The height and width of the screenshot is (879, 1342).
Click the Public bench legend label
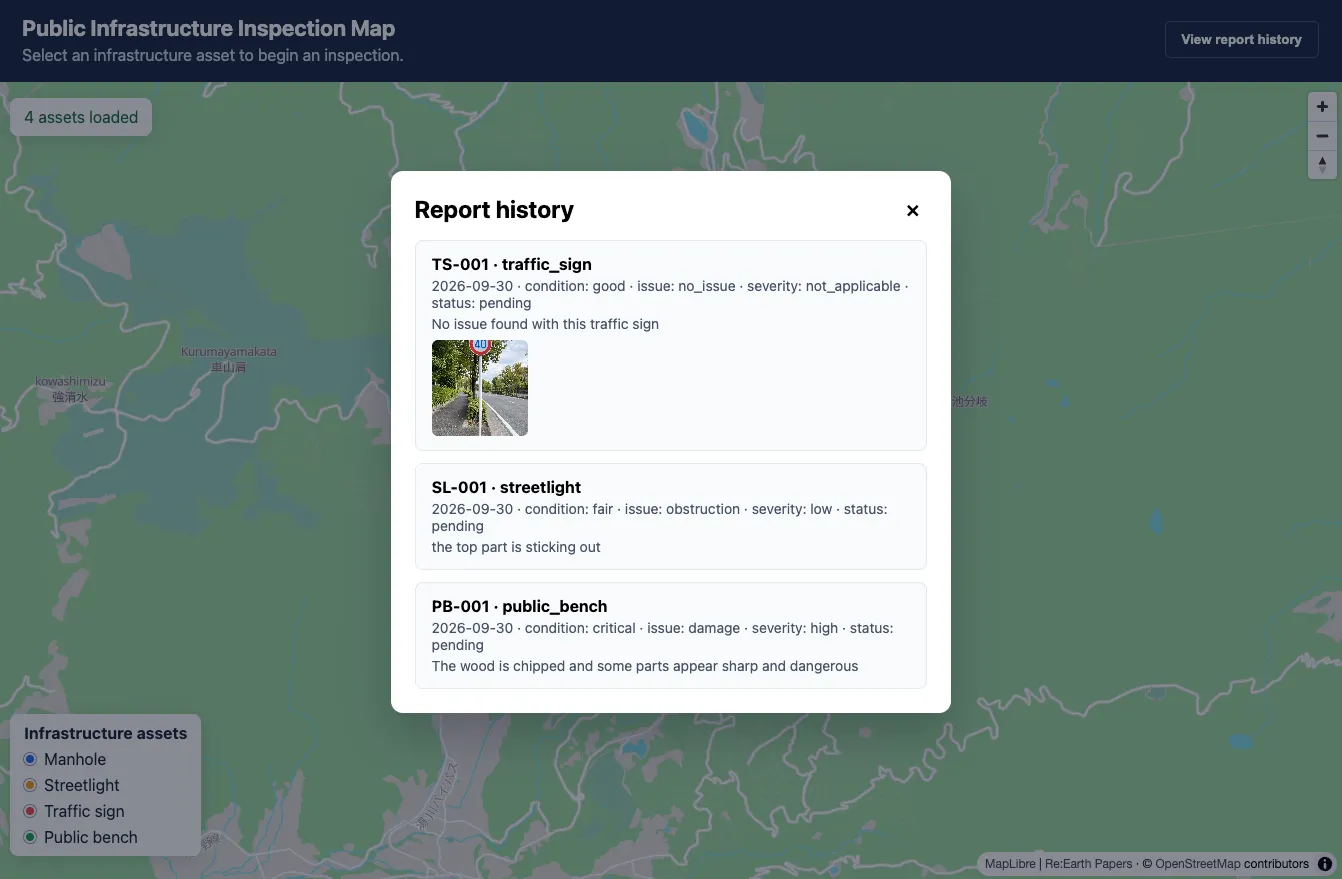pyautogui.click(x=91, y=837)
